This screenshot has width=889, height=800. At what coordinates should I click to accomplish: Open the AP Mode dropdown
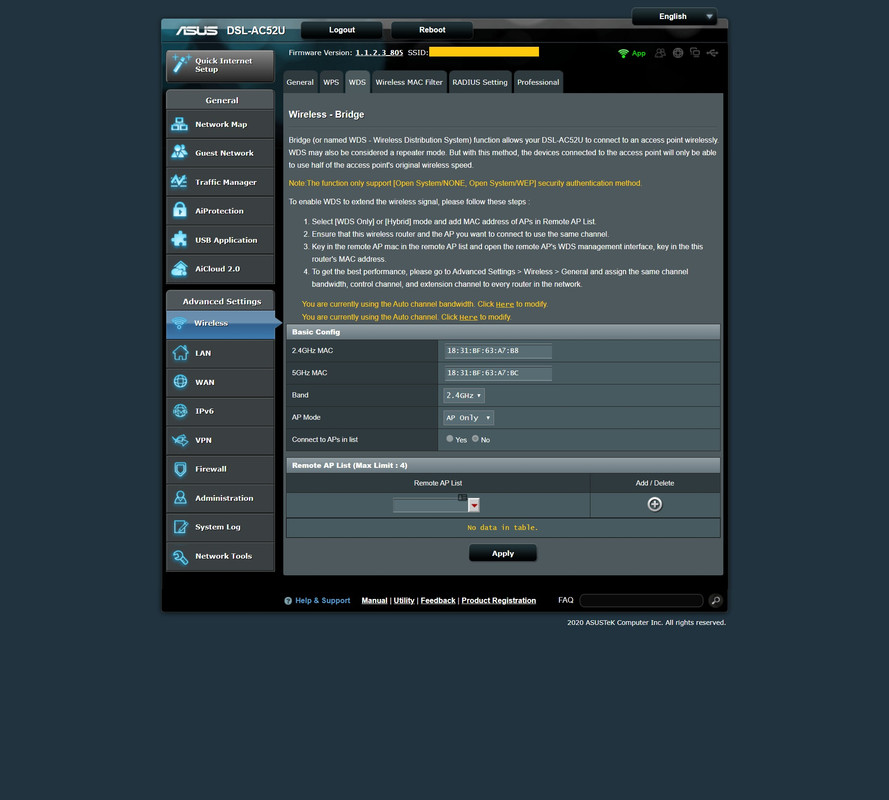468,417
